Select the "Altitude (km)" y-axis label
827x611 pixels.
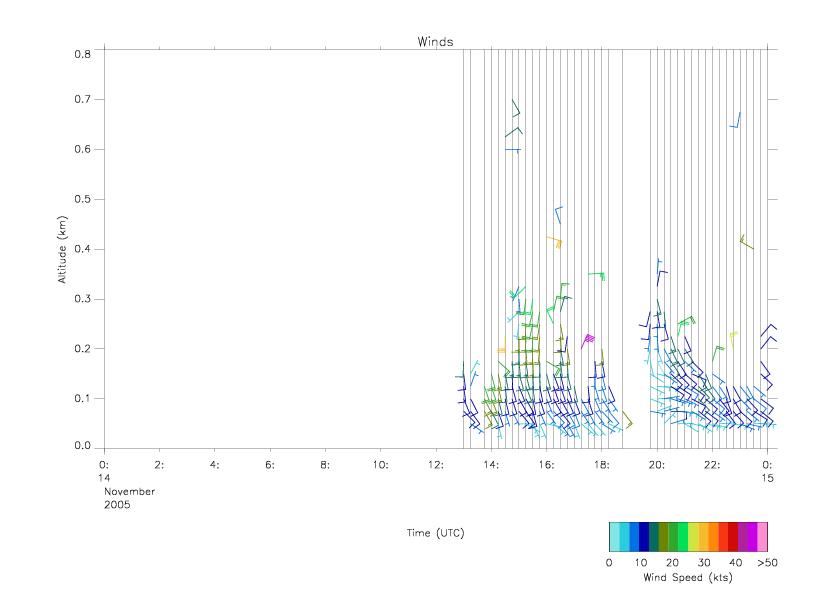62,250
